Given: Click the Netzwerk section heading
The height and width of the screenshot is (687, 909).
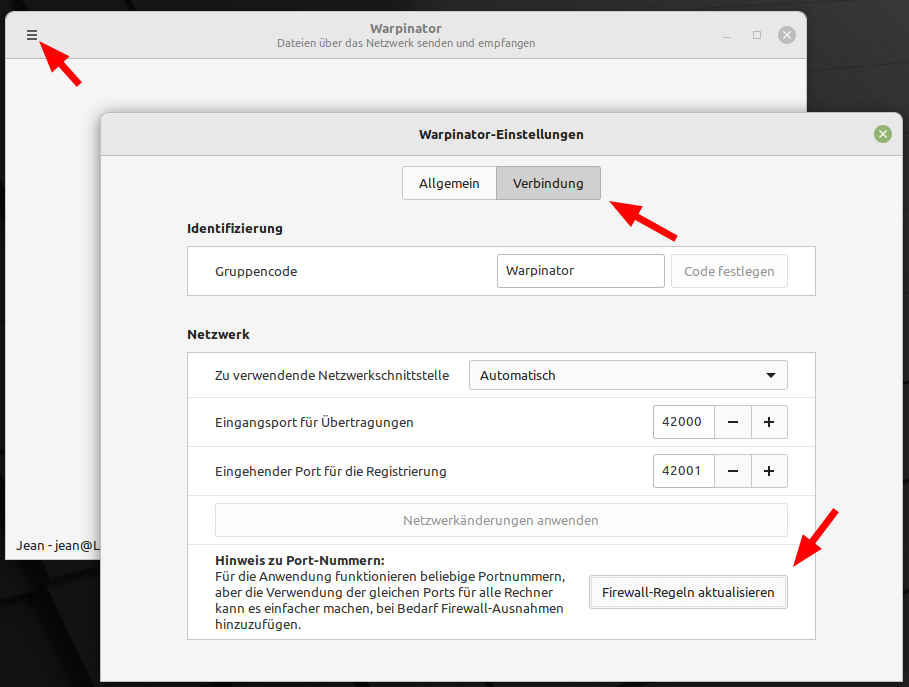Looking at the screenshot, I should [x=218, y=335].
